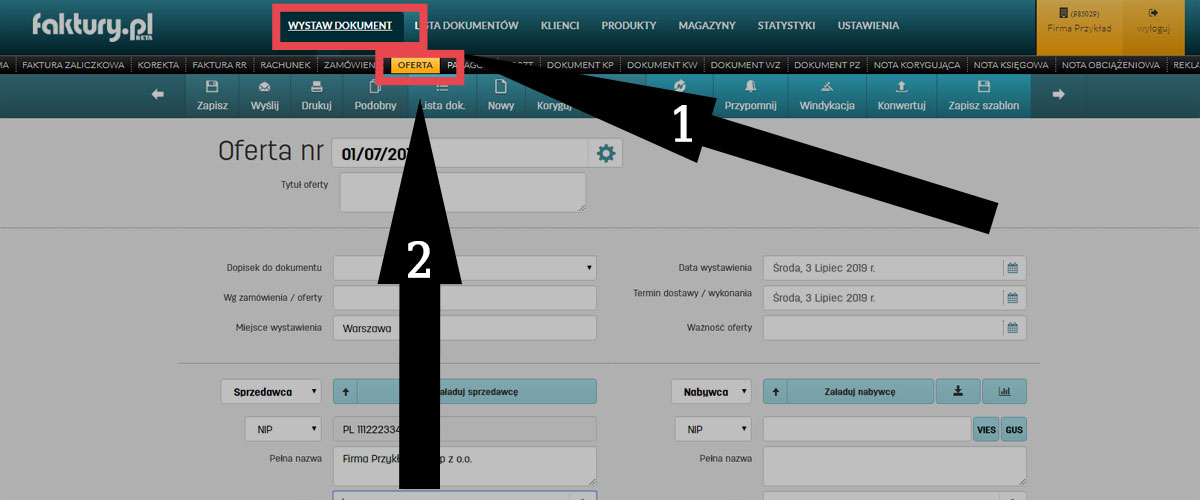Click the Przypomnij bell icon

click(x=750, y=88)
